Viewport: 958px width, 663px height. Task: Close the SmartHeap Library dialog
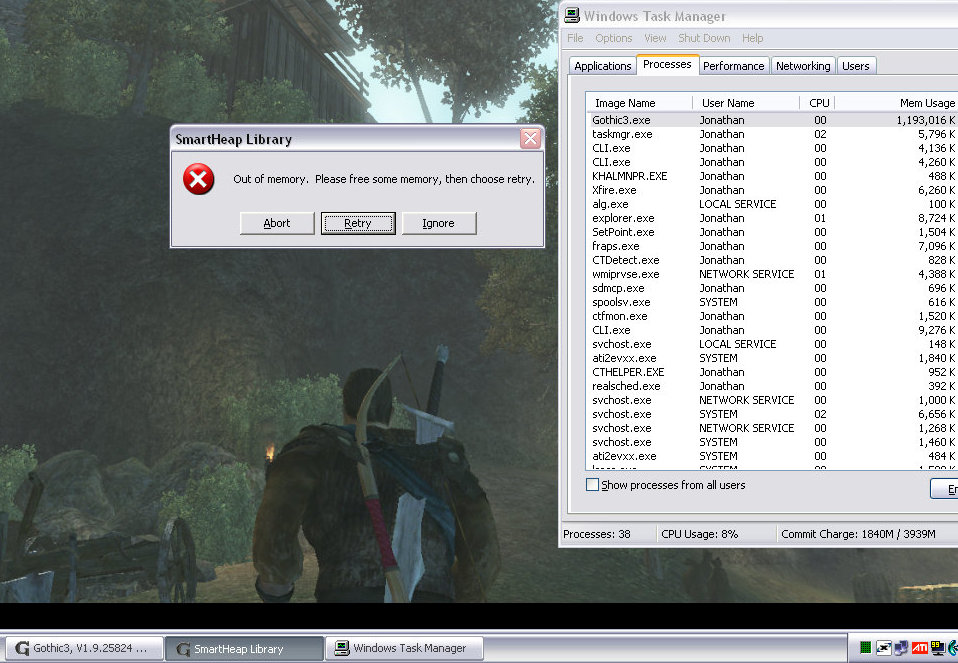[x=530, y=139]
